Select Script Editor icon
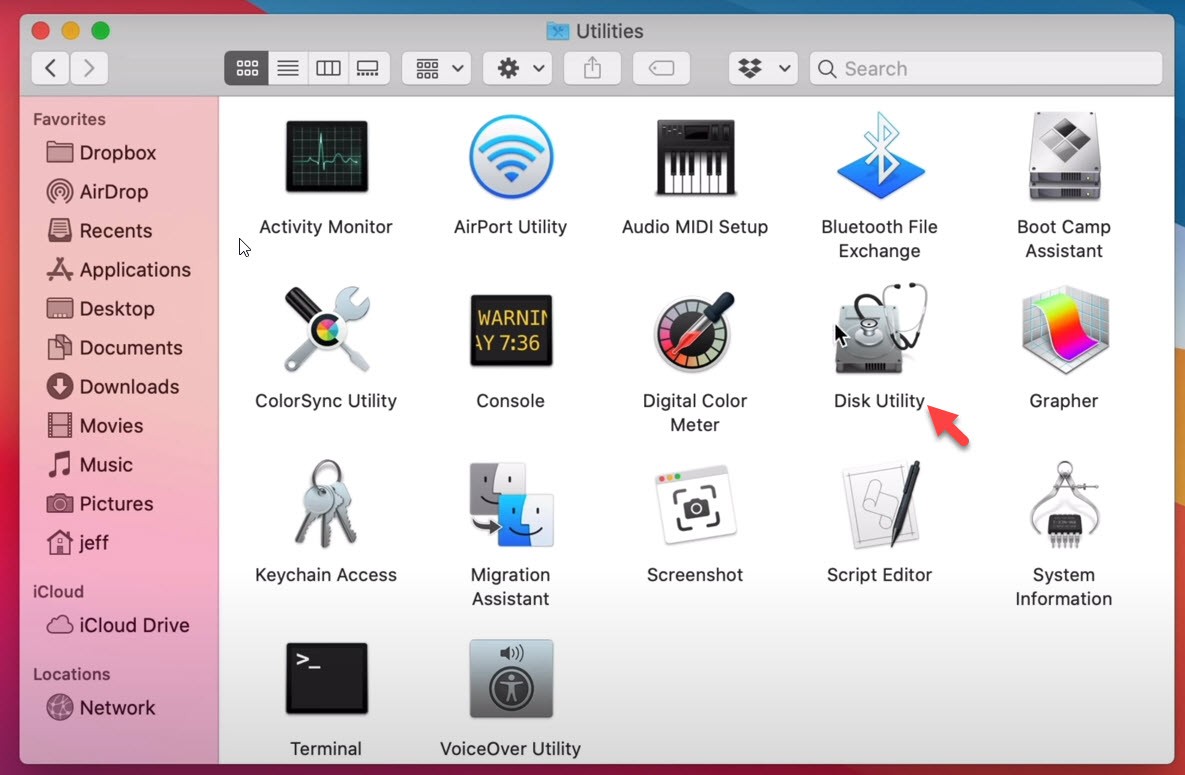This screenshot has width=1185, height=775. pyautogui.click(x=881, y=504)
